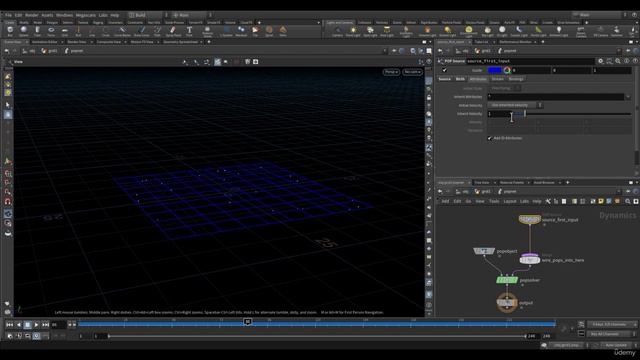The width and height of the screenshot is (640, 360).
Task: Open the Render menu
Action: (31, 15)
